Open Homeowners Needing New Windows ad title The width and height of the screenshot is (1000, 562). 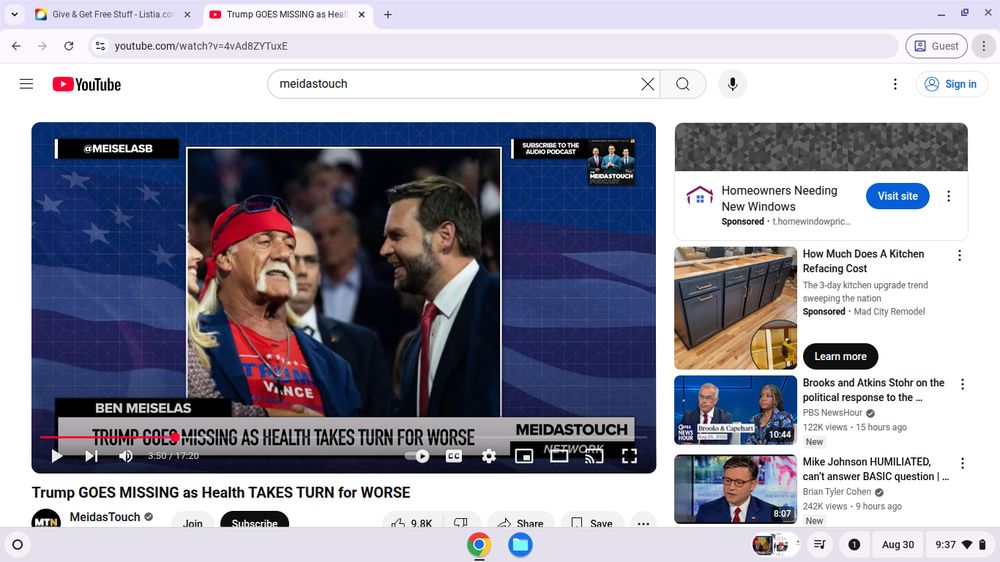click(779, 198)
